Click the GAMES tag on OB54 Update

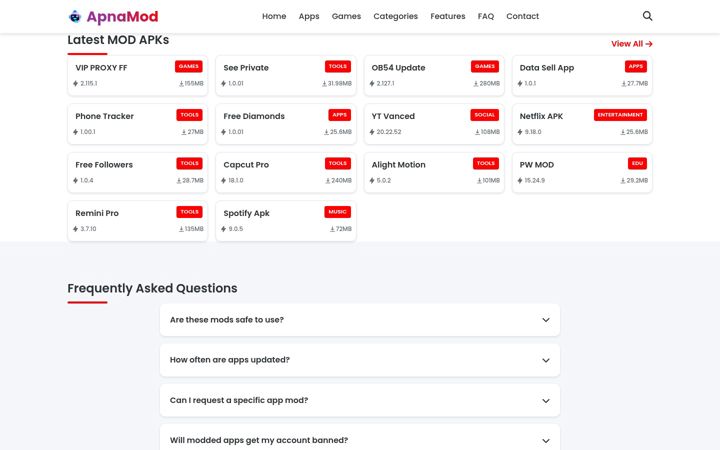click(x=484, y=67)
